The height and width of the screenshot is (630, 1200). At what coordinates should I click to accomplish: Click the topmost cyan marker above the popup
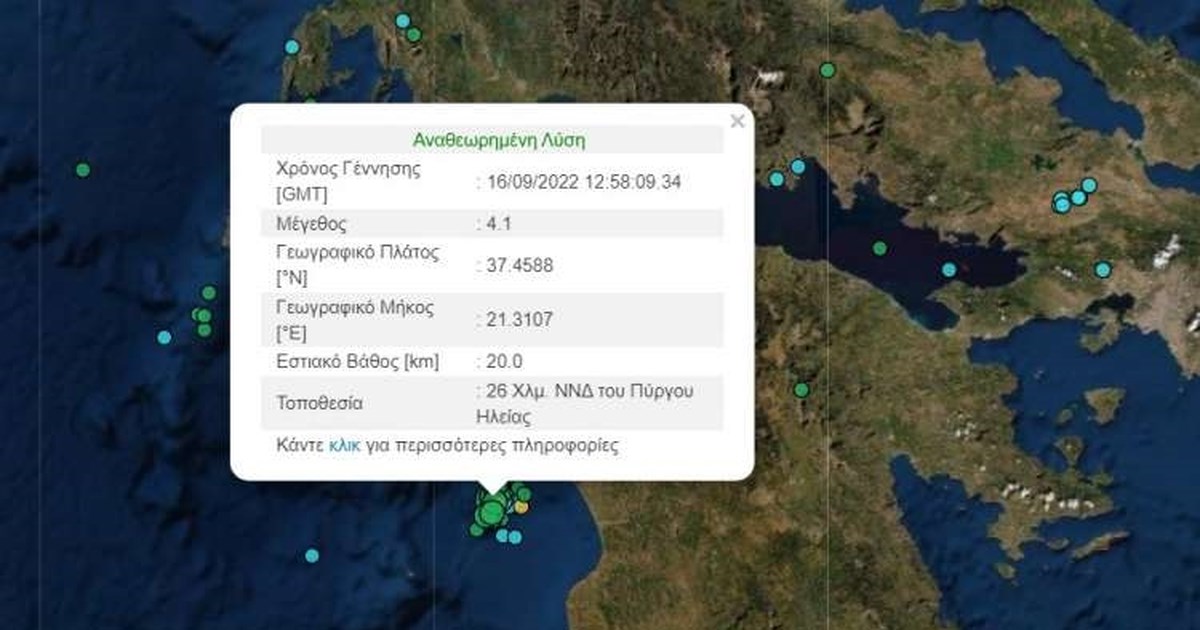click(402, 20)
